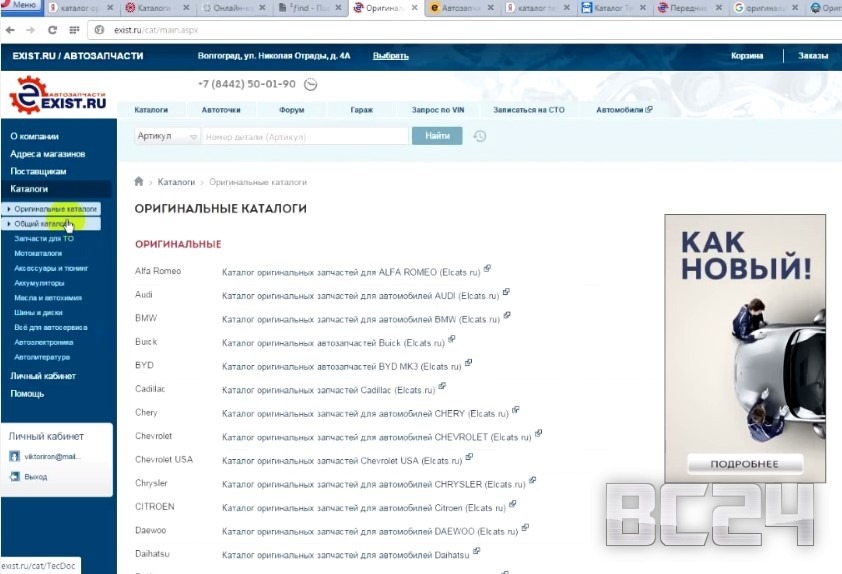
Task: Click Подробнее button on the ad banner
Action: [x=745, y=464]
